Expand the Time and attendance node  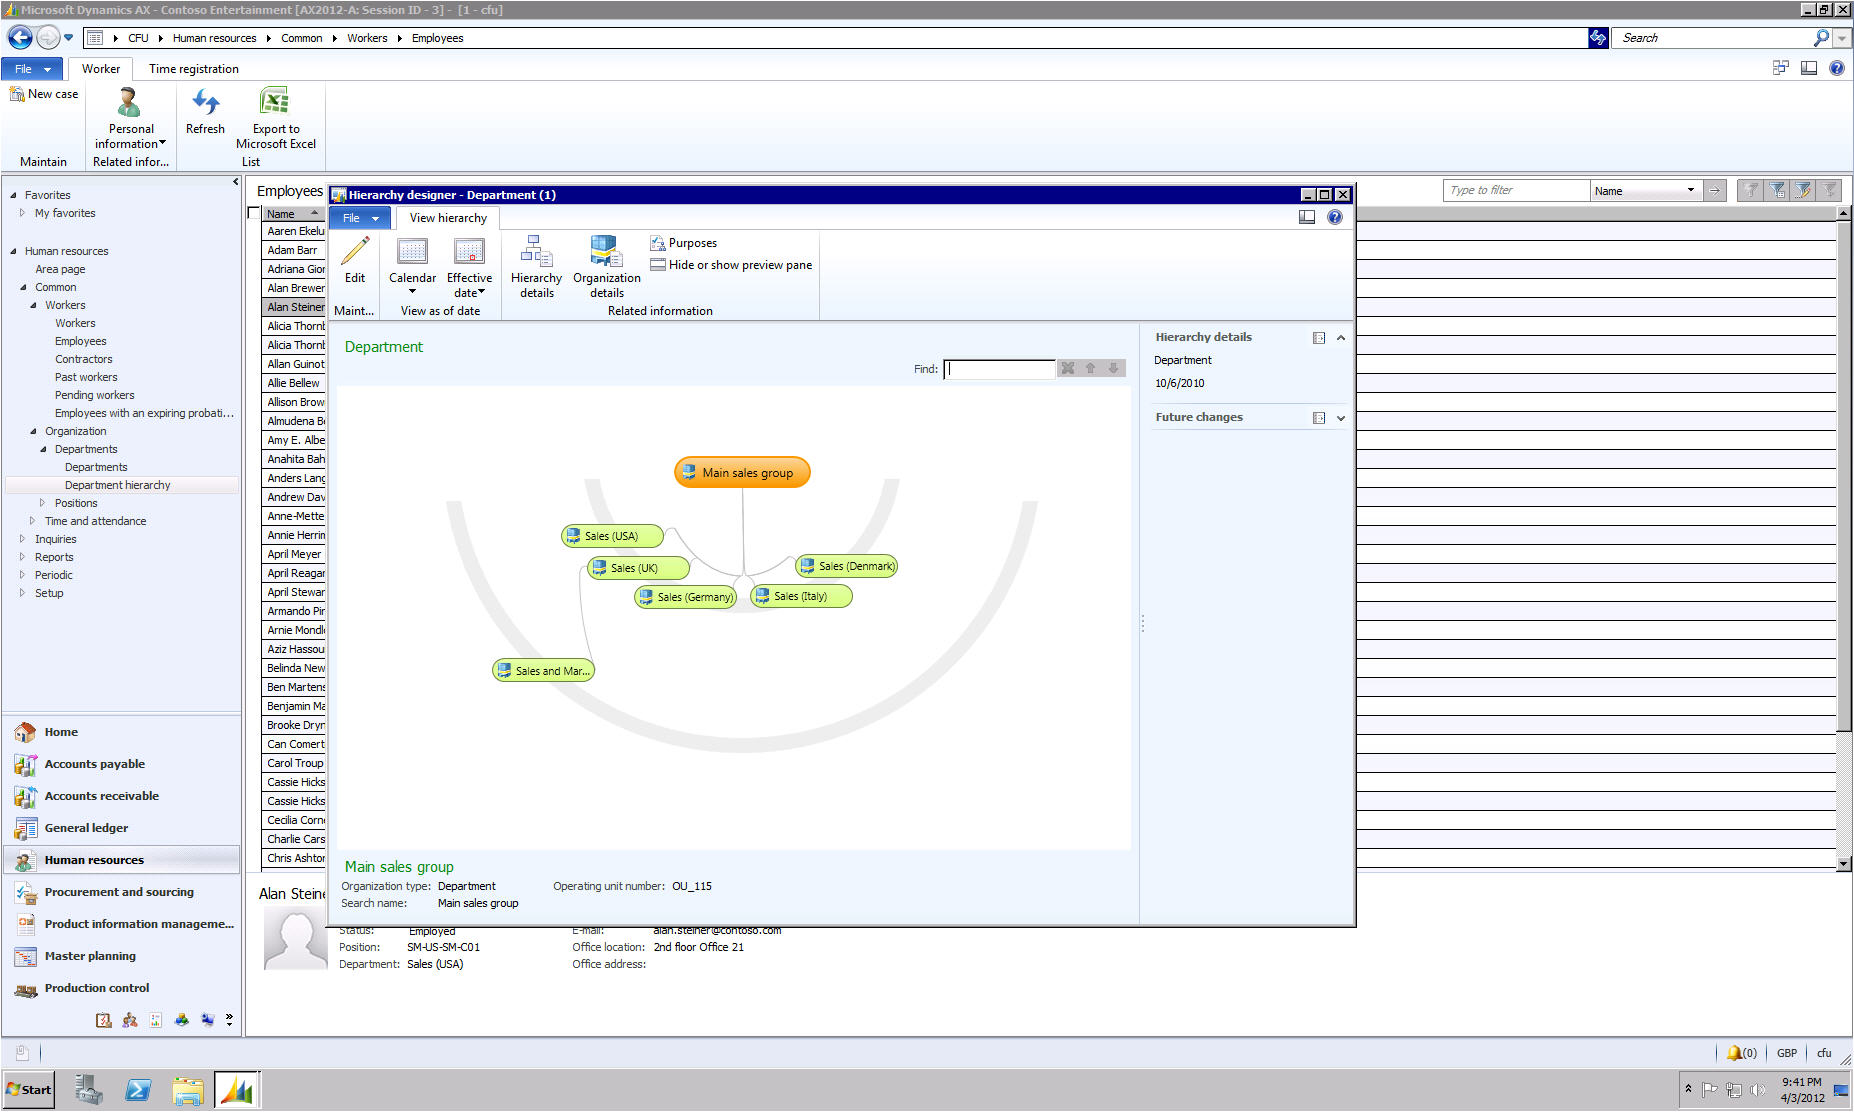point(32,521)
